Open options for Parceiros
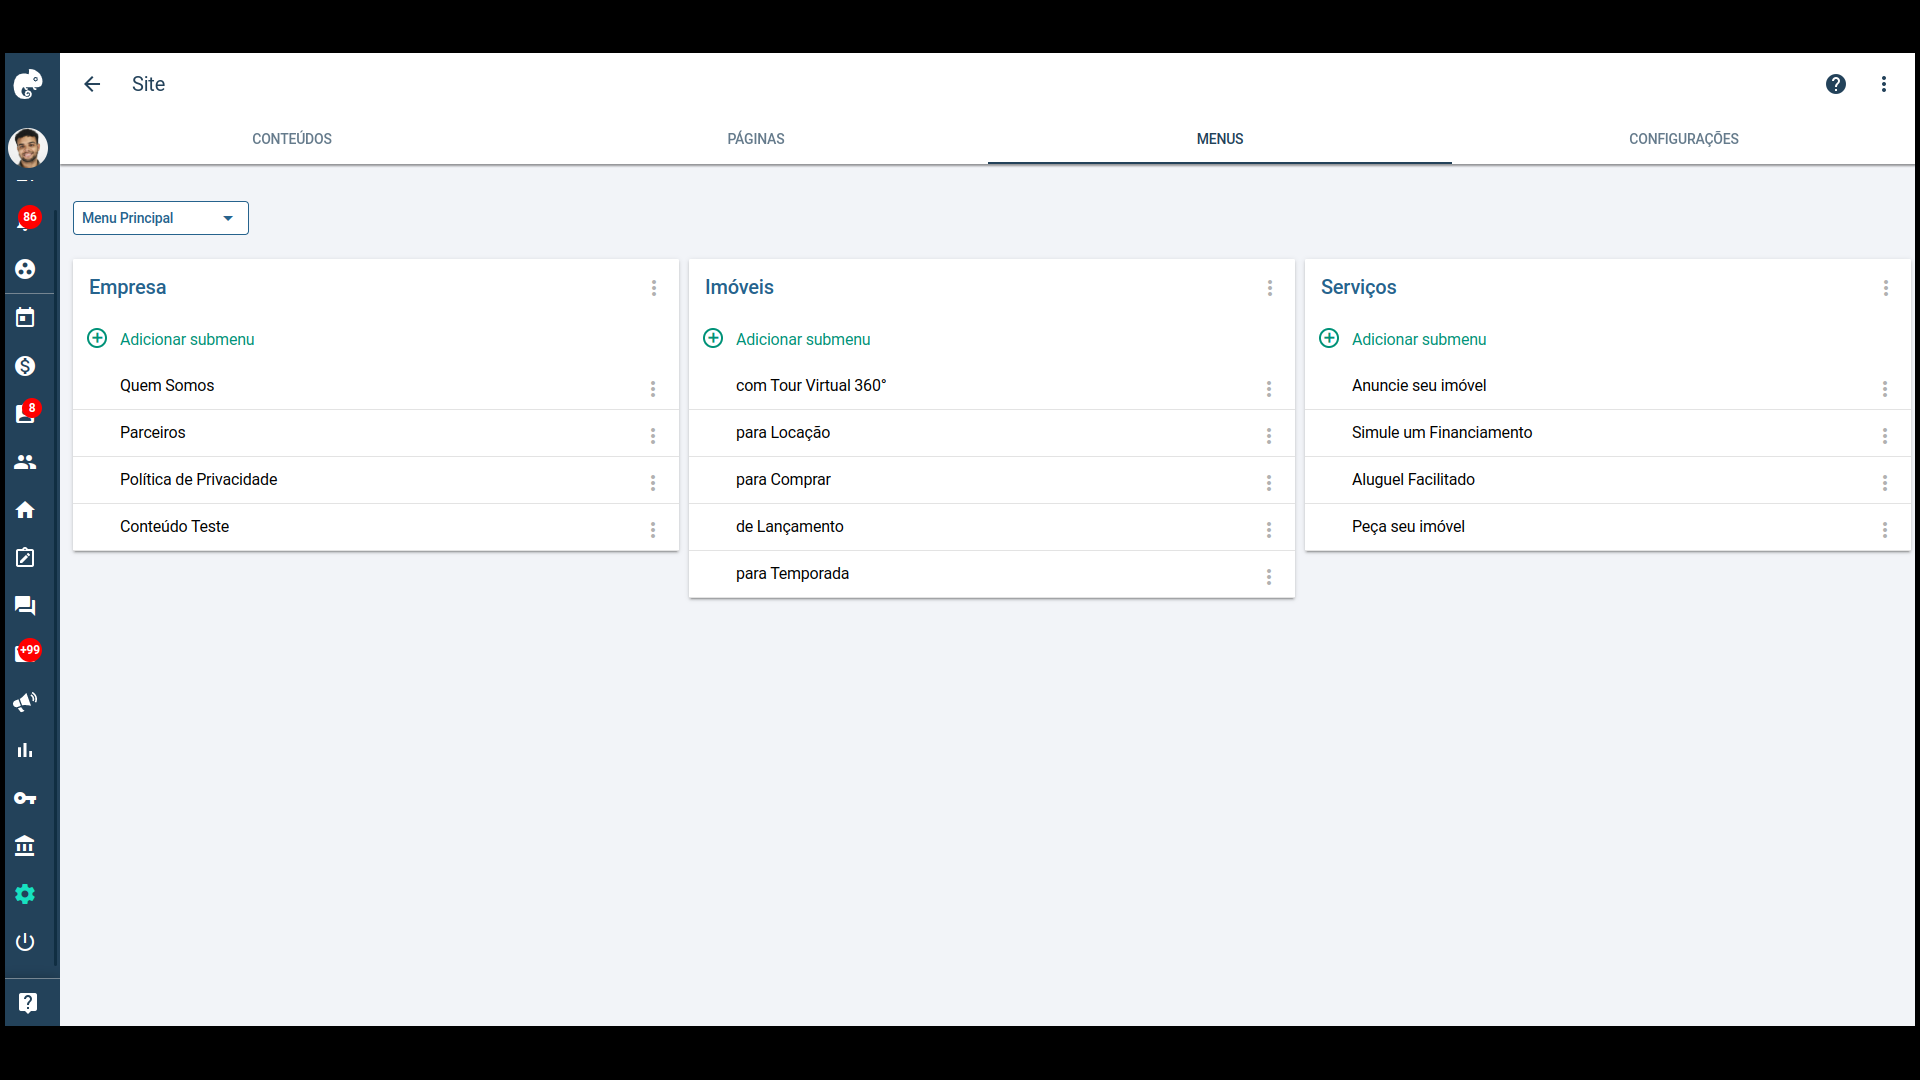The height and width of the screenshot is (1080, 1920). pos(653,436)
